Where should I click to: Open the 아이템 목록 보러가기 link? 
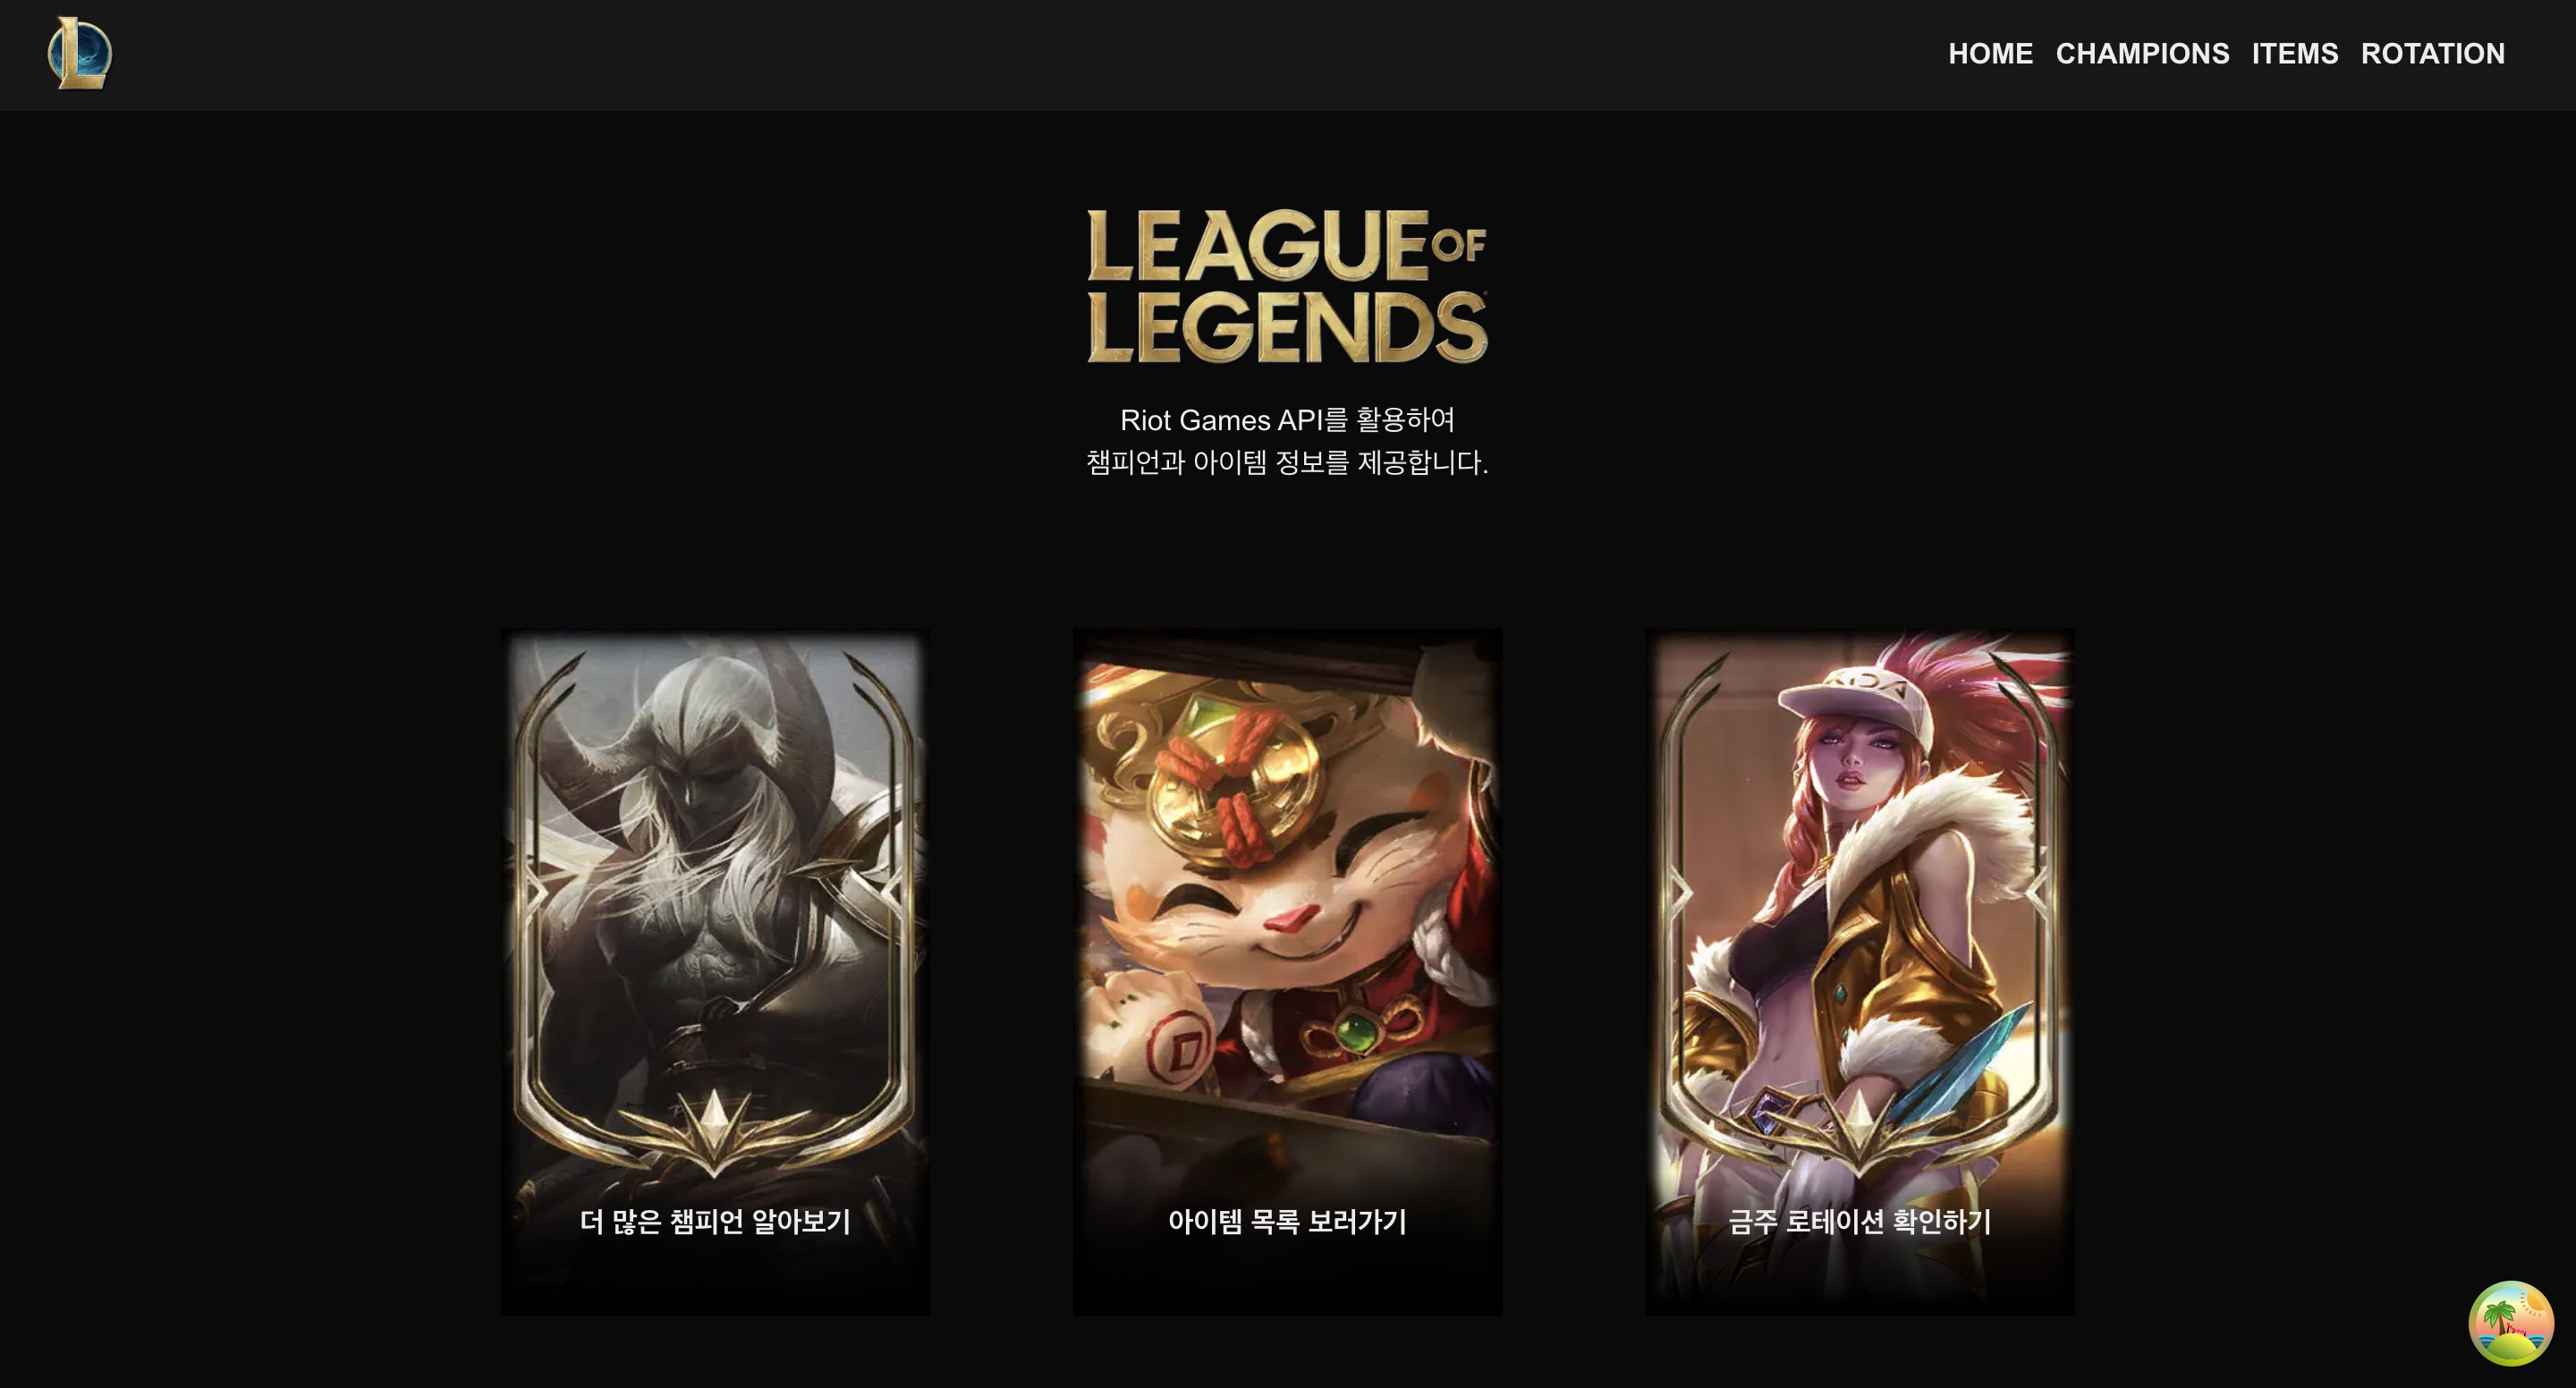[x=1287, y=1221]
